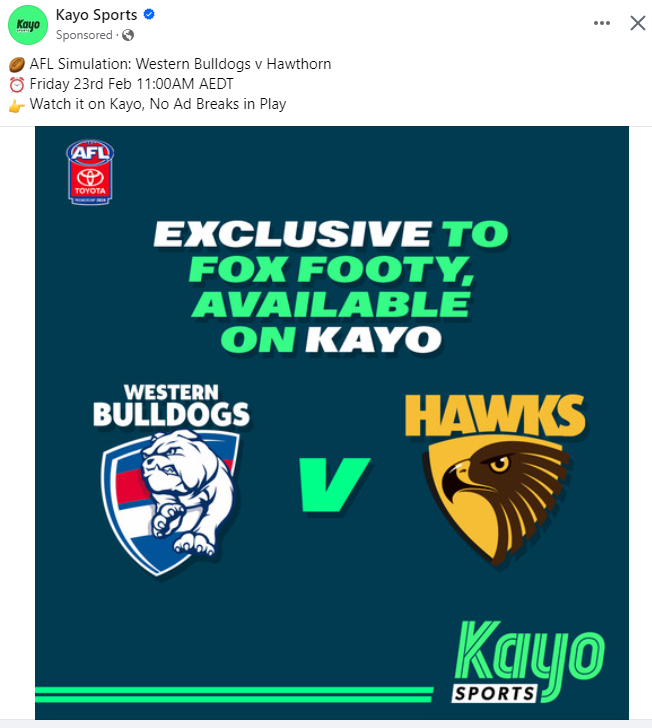Open the Kayo Sports page name link
The height and width of the screenshot is (728, 652).
[96, 14]
